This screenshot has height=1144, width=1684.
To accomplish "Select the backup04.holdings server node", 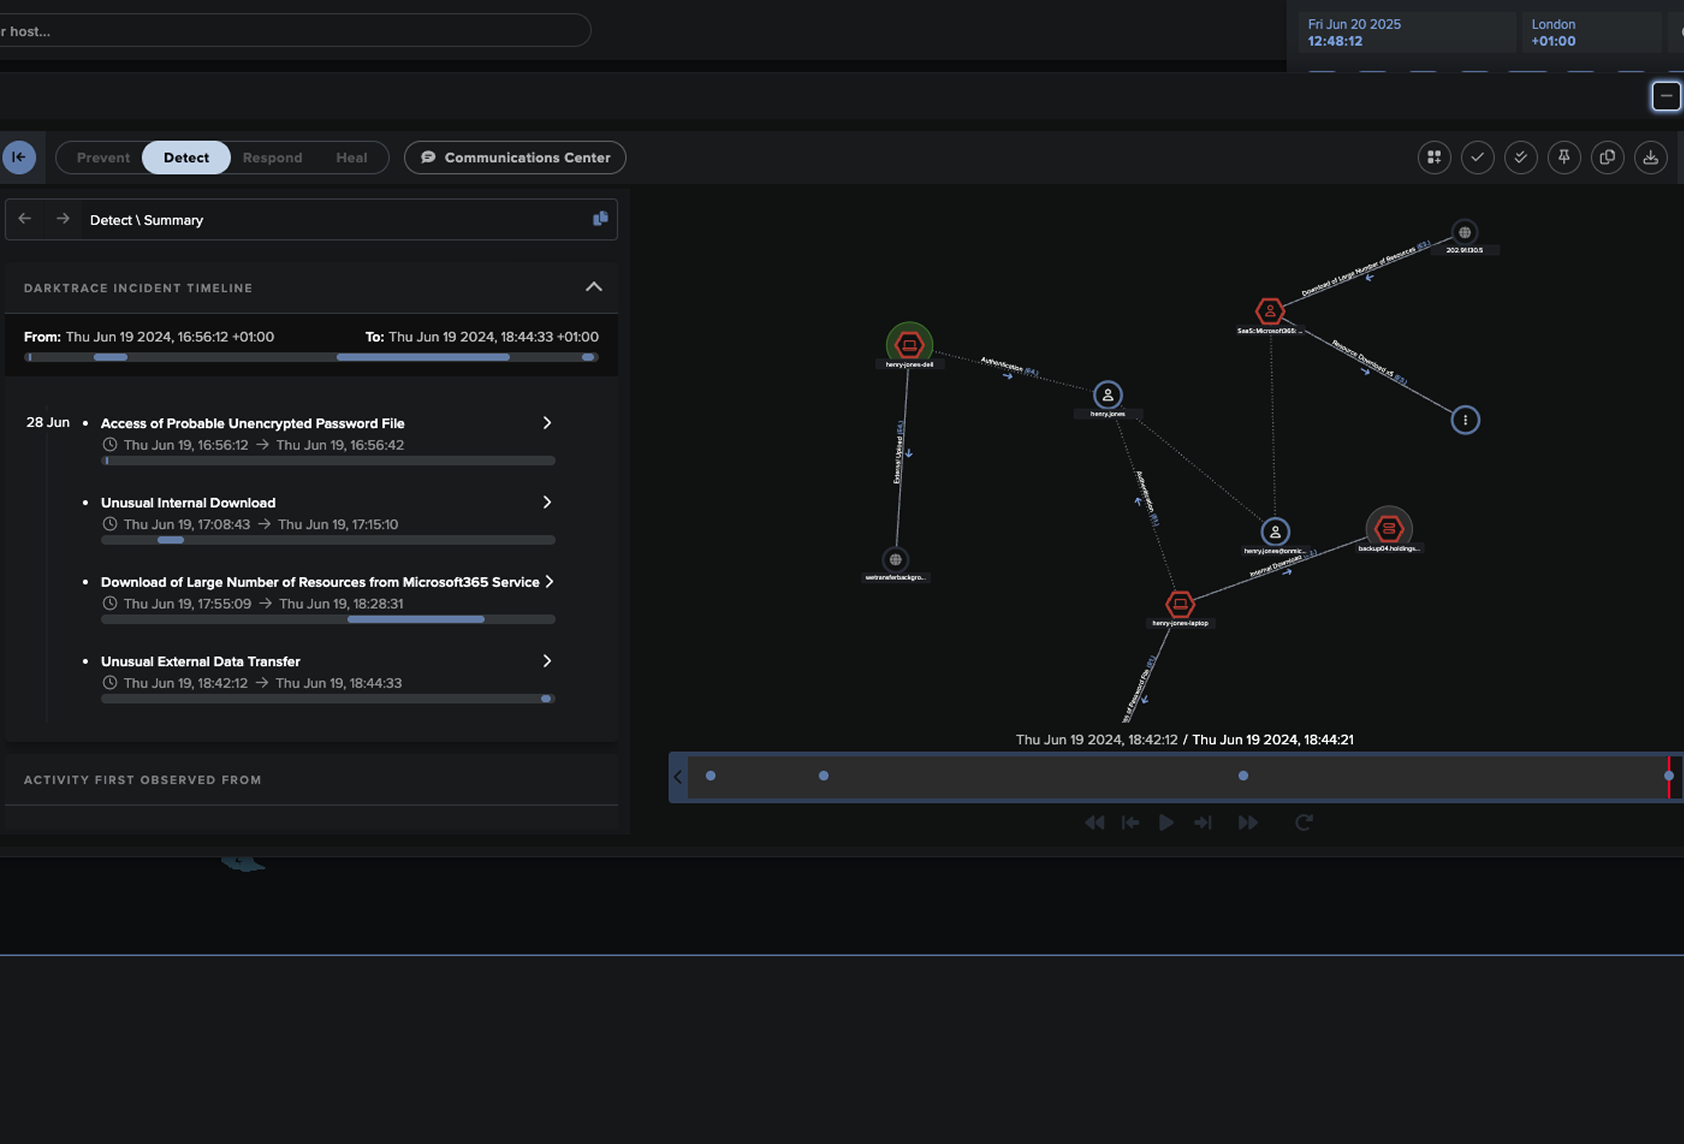I will [1388, 528].
